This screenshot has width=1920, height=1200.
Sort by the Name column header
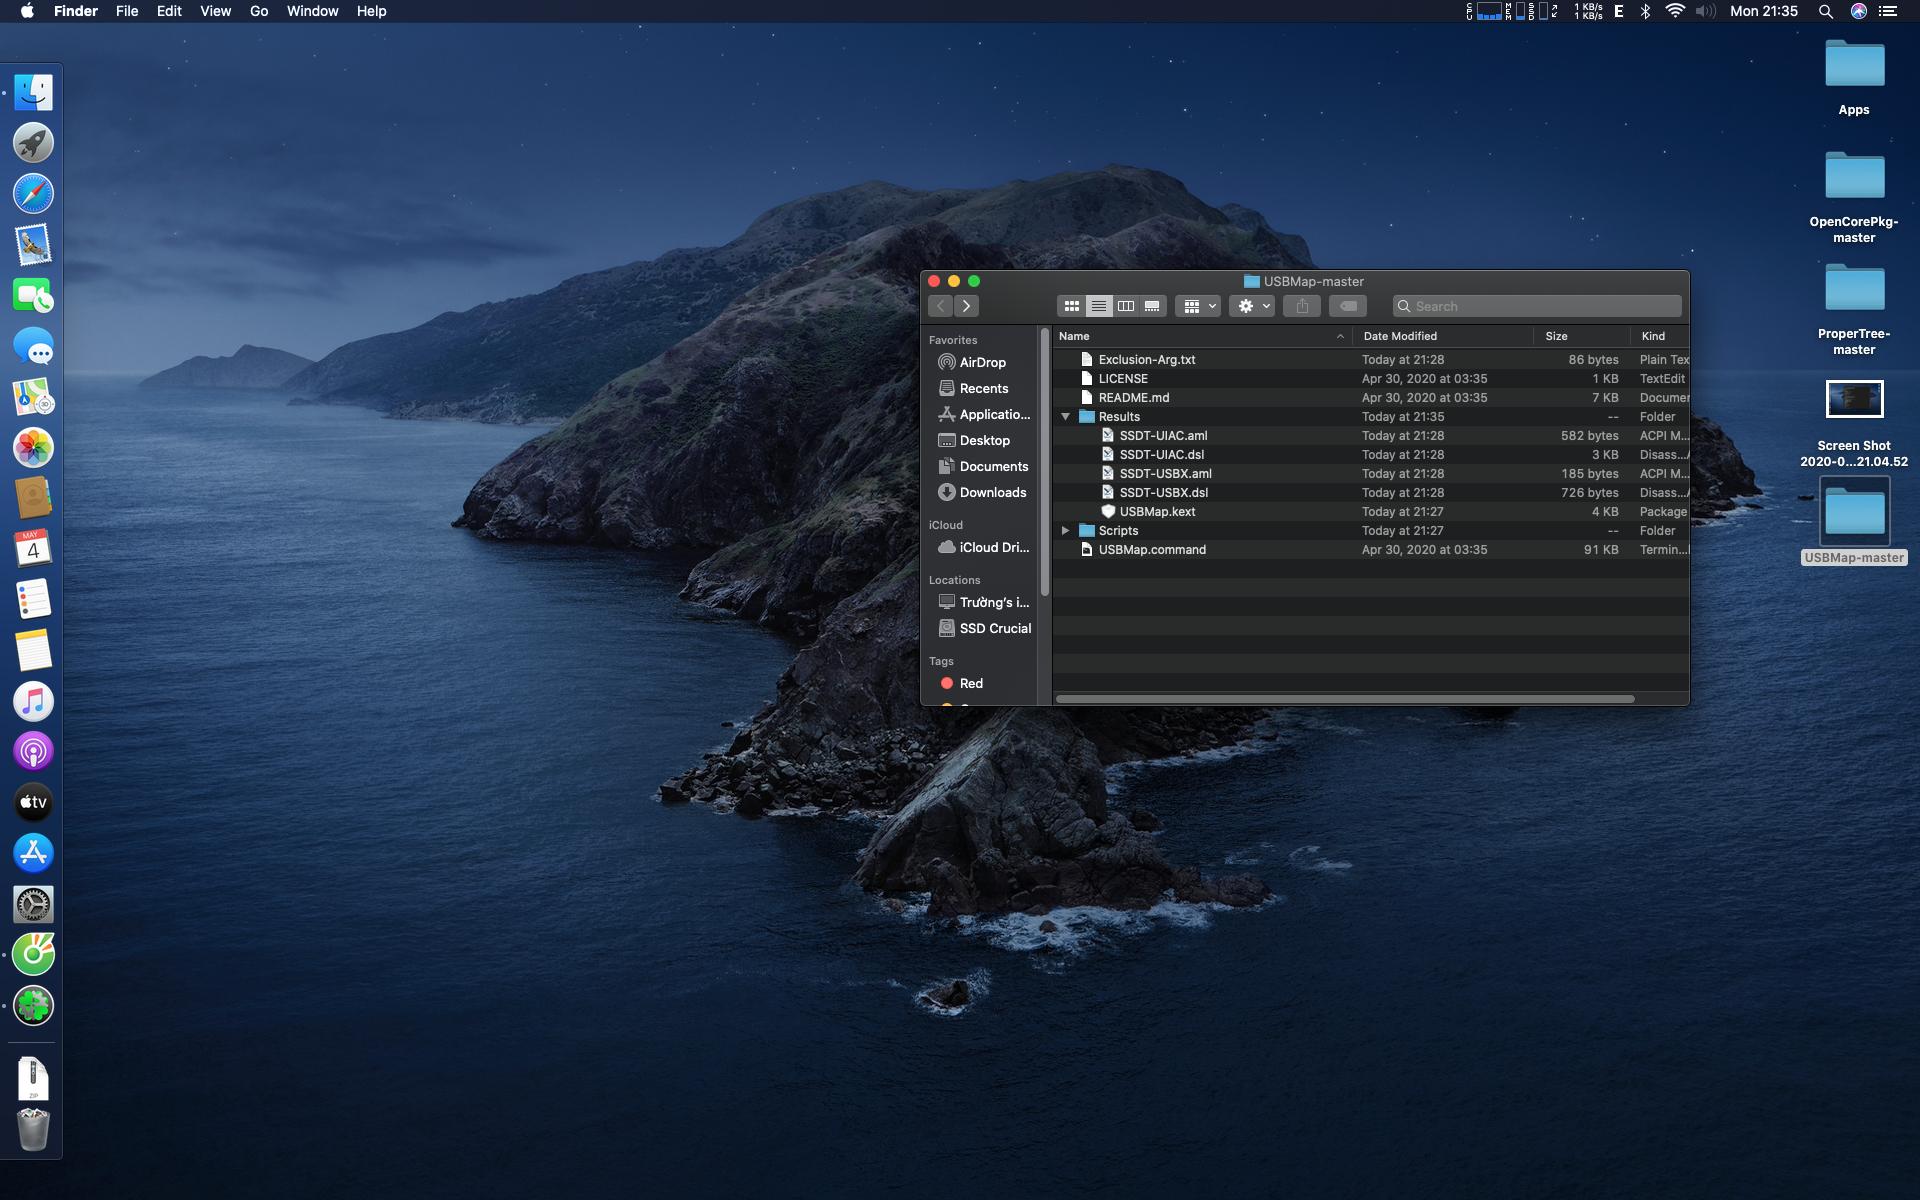point(1202,336)
